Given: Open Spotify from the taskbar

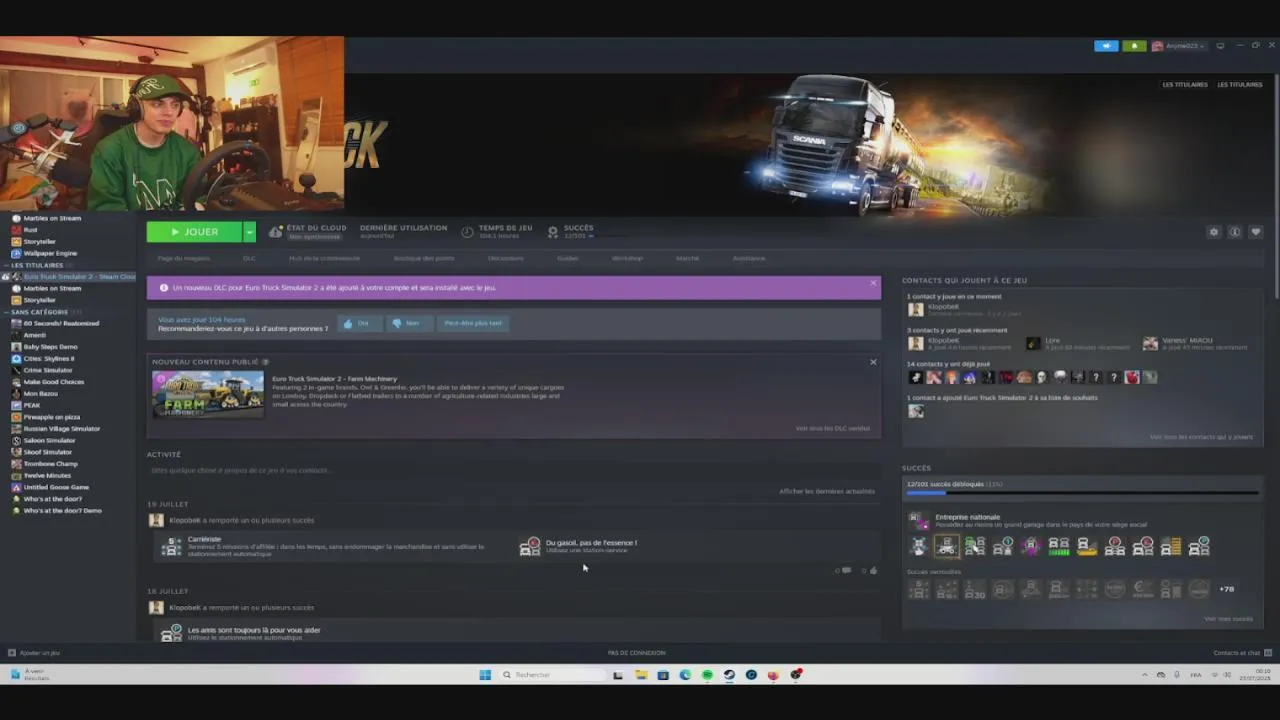Looking at the screenshot, I should click(x=707, y=675).
